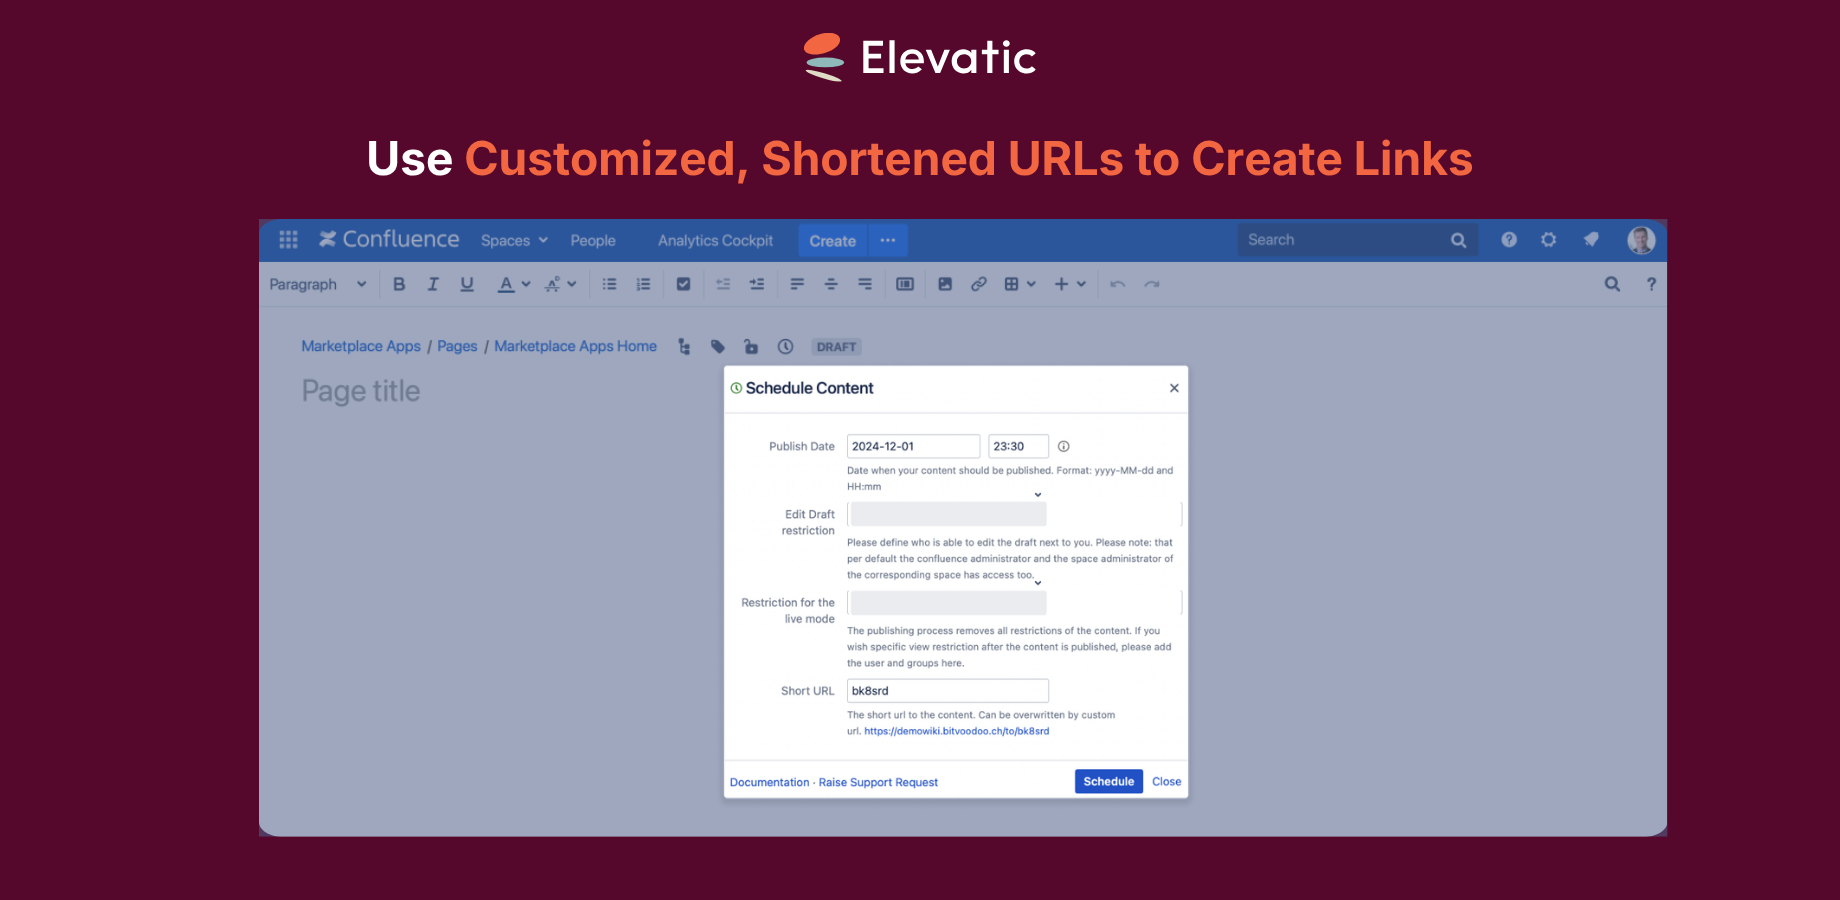The width and height of the screenshot is (1840, 900).
Task: Expand the Spaces dropdown
Action: [513, 240]
